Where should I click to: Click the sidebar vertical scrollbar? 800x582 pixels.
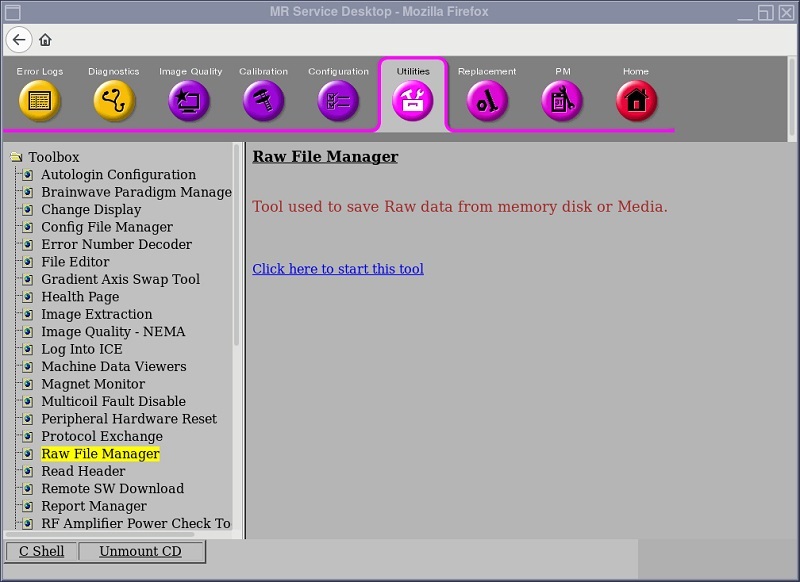coord(237,250)
